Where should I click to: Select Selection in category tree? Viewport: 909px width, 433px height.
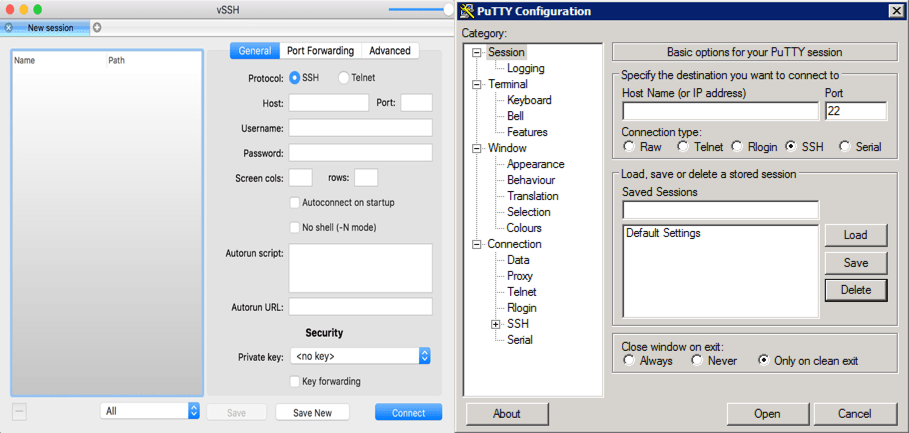coord(529,212)
